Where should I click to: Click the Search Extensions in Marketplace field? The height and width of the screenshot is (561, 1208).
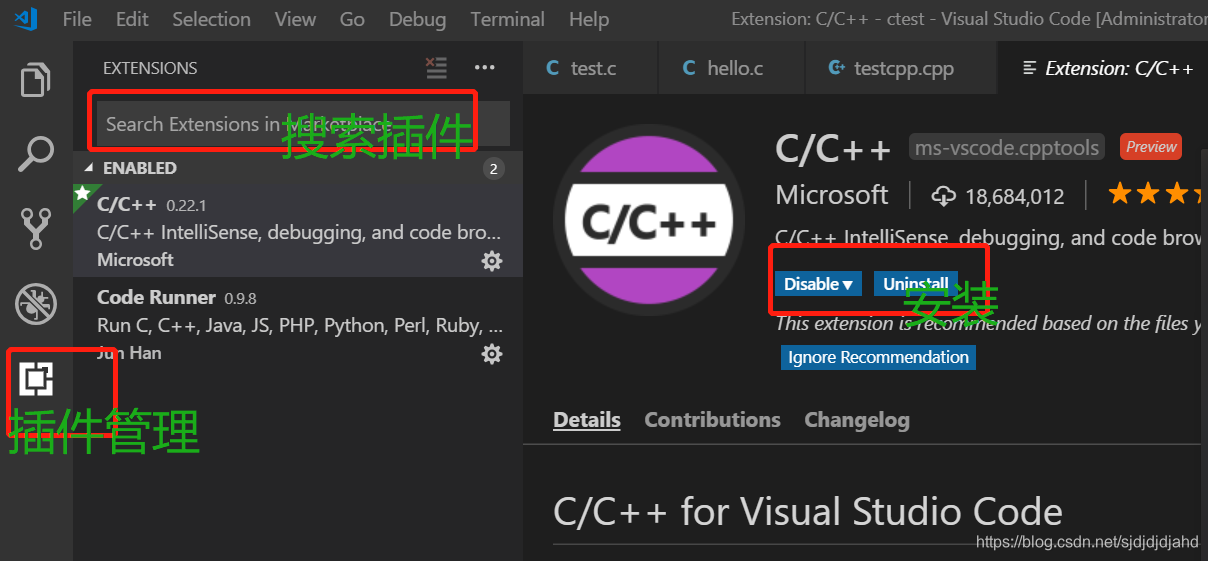(303, 124)
